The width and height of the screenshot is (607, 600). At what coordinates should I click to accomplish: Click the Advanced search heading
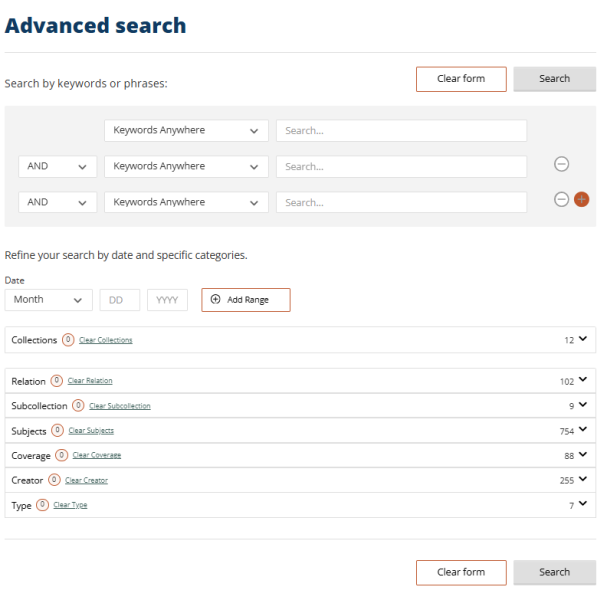[95, 26]
